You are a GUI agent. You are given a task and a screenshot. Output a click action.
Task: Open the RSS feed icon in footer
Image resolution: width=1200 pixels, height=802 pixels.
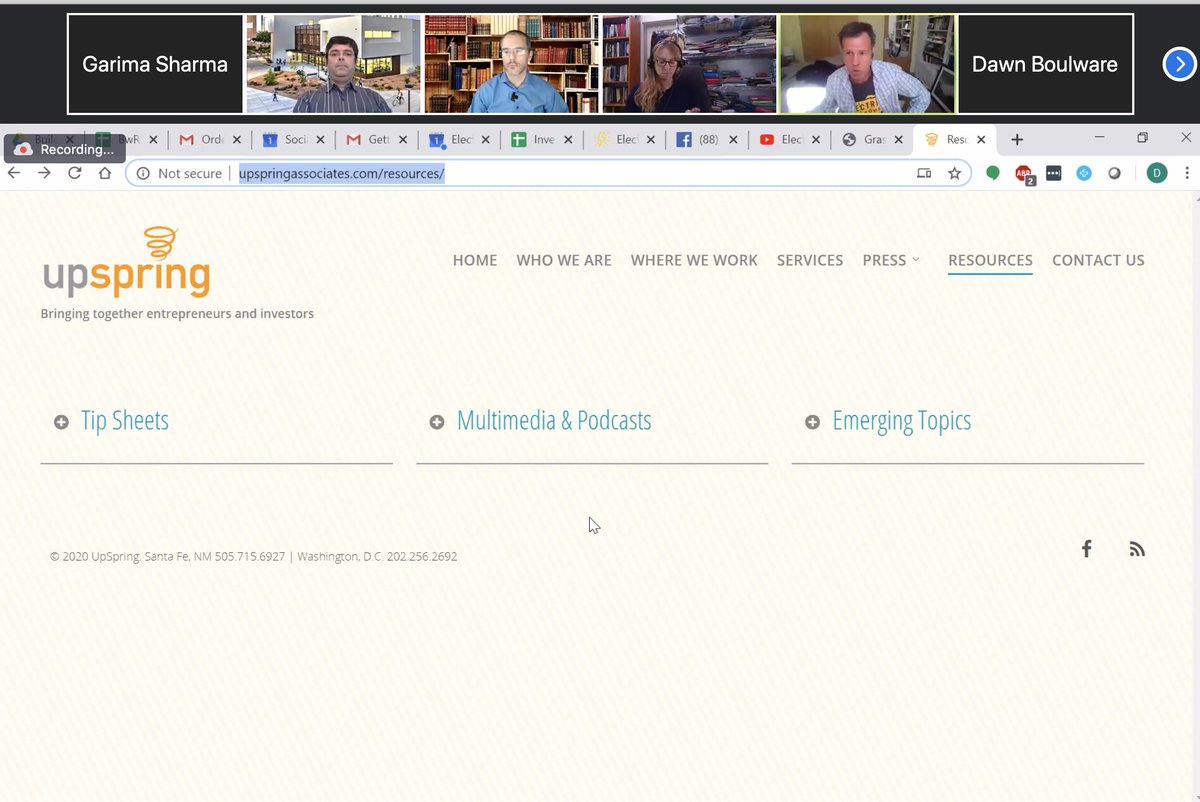pos(1137,549)
